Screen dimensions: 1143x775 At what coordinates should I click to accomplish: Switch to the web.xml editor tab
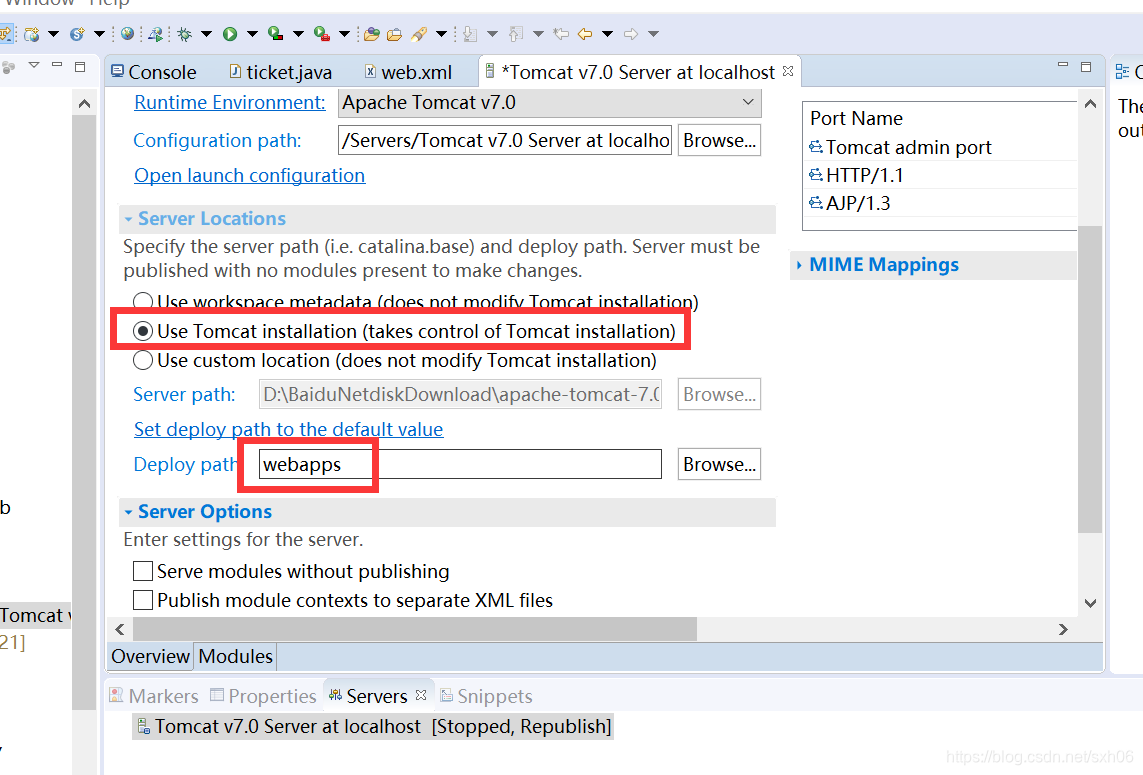tap(409, 72)
